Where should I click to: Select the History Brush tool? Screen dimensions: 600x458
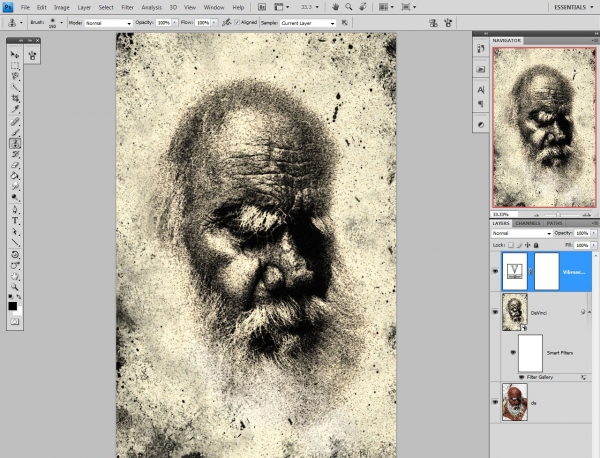click(15, 154)
